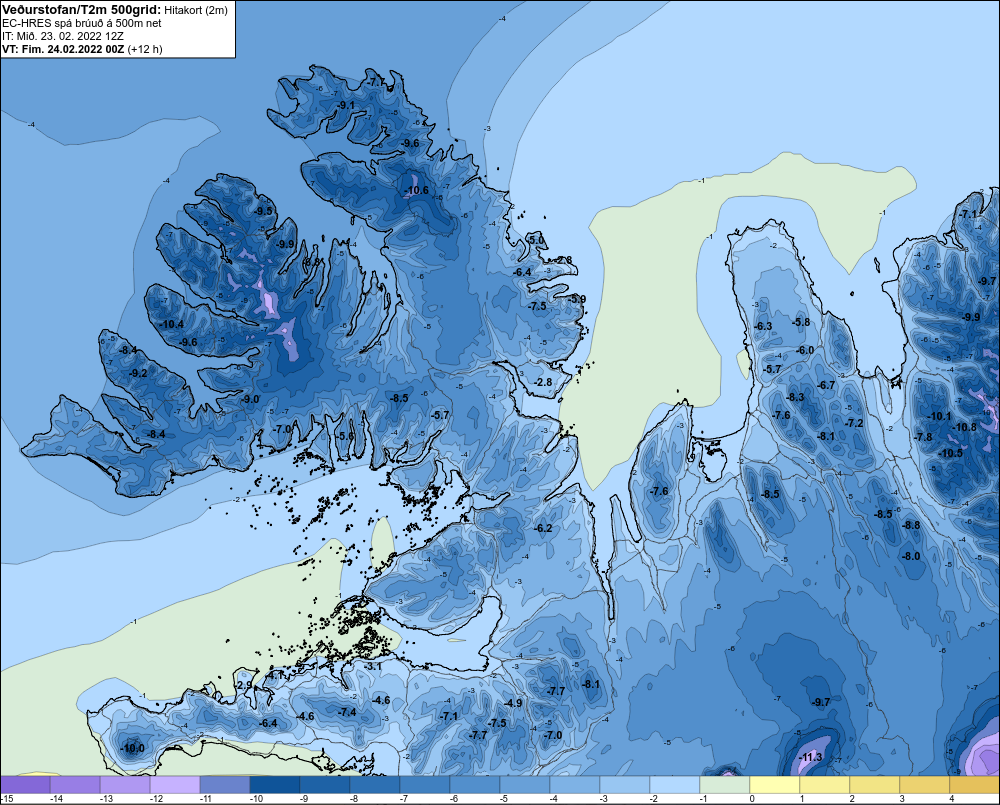The width and height of the screenshot is (1000, 805).
Task: Click the '-4.1' temperature label
Action: [x=276, y=675]
